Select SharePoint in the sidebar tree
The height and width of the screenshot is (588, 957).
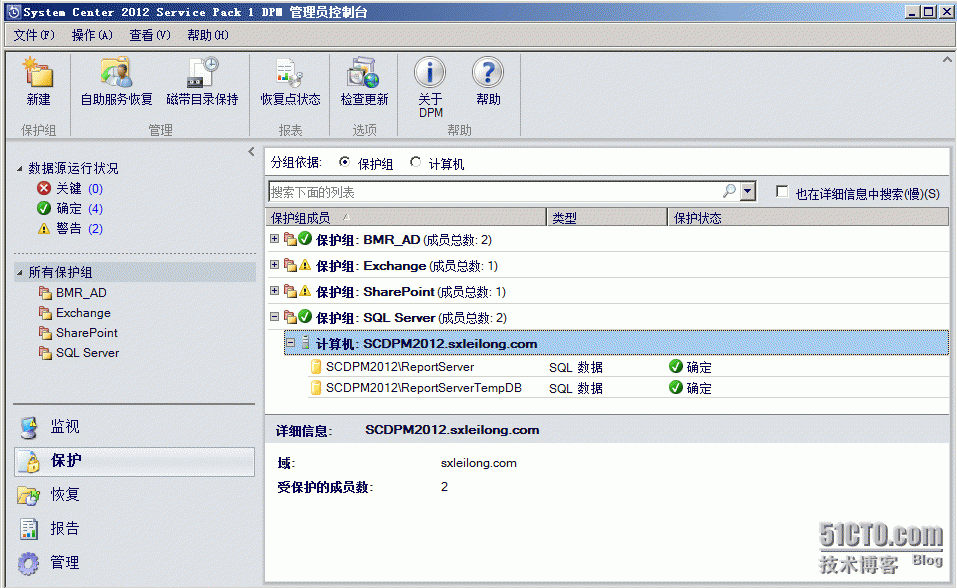coord(87,333)
